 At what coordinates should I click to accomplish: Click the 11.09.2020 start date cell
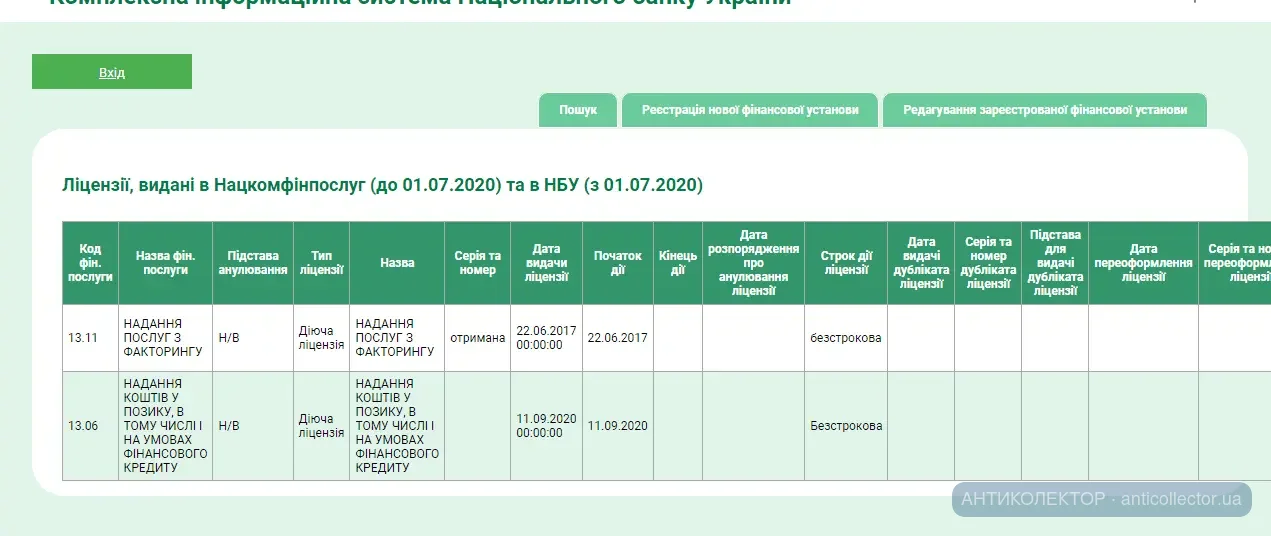click(x=617, y=426)
